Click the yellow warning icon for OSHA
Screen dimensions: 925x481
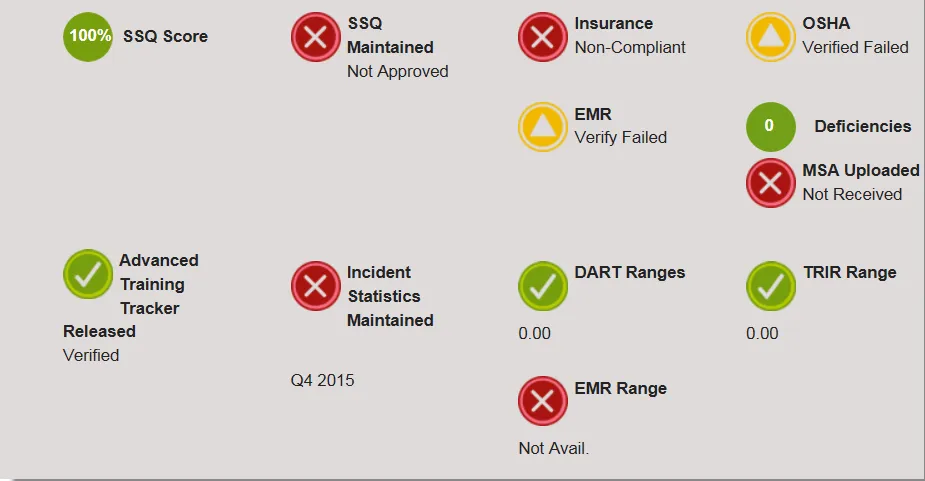[x=770, y=37]
